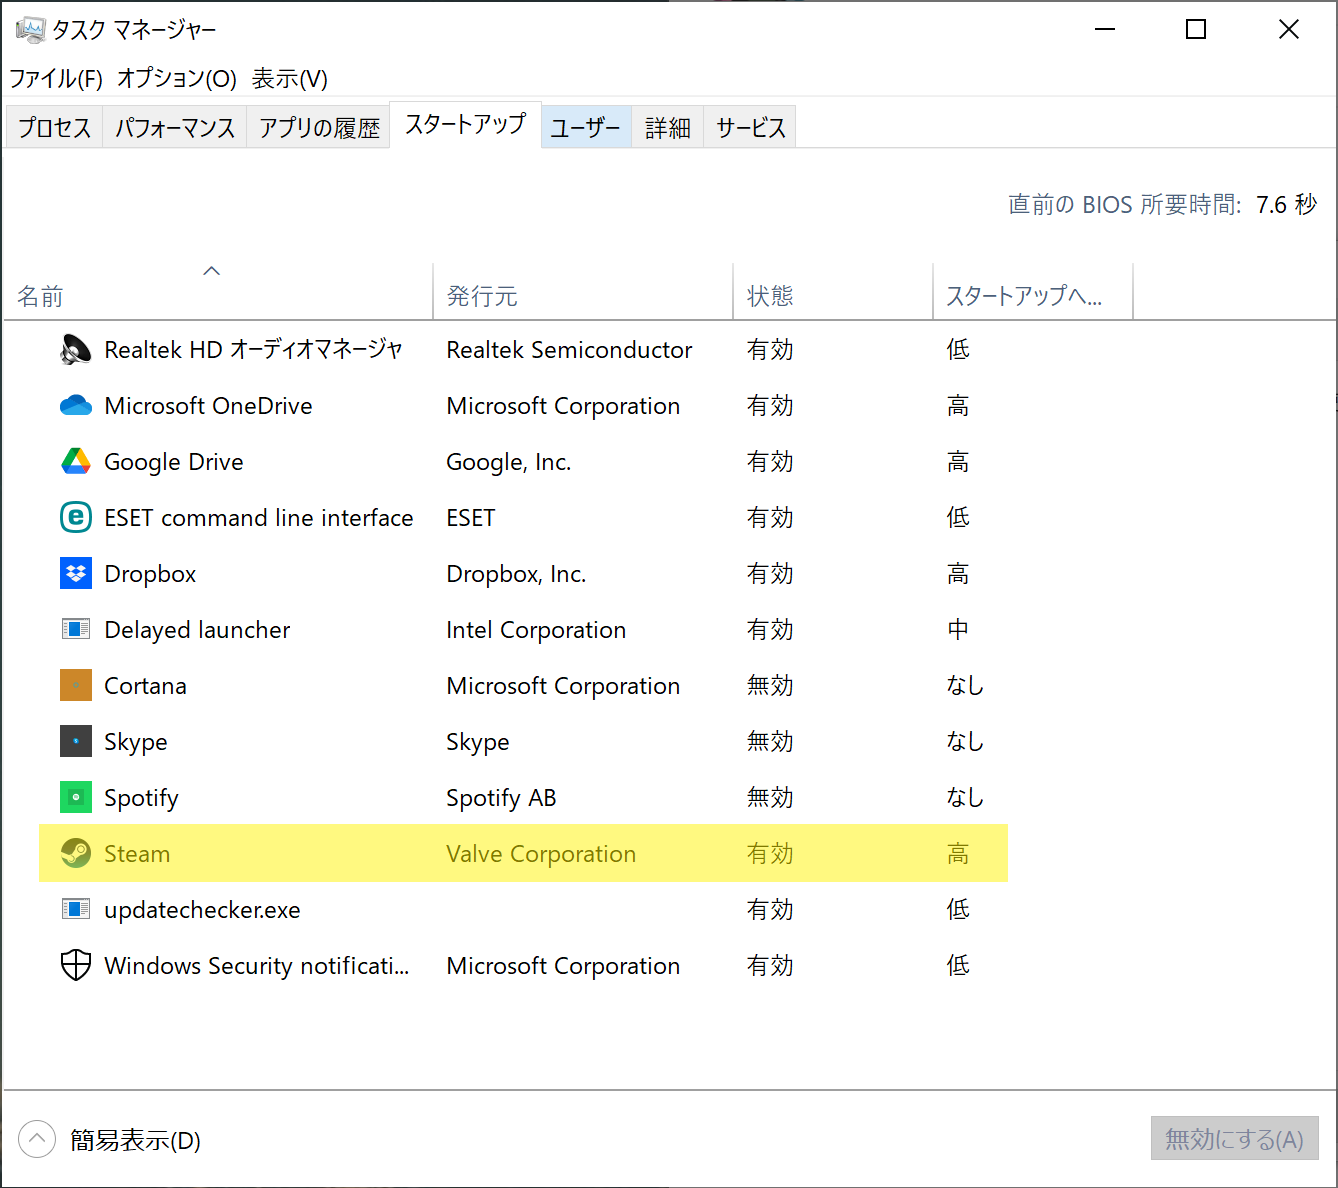1338x1188 pixels.
Task: Click the 直前の BIOS 所要時間 7.6 秒 text
Action: [x=1162, y=205]
